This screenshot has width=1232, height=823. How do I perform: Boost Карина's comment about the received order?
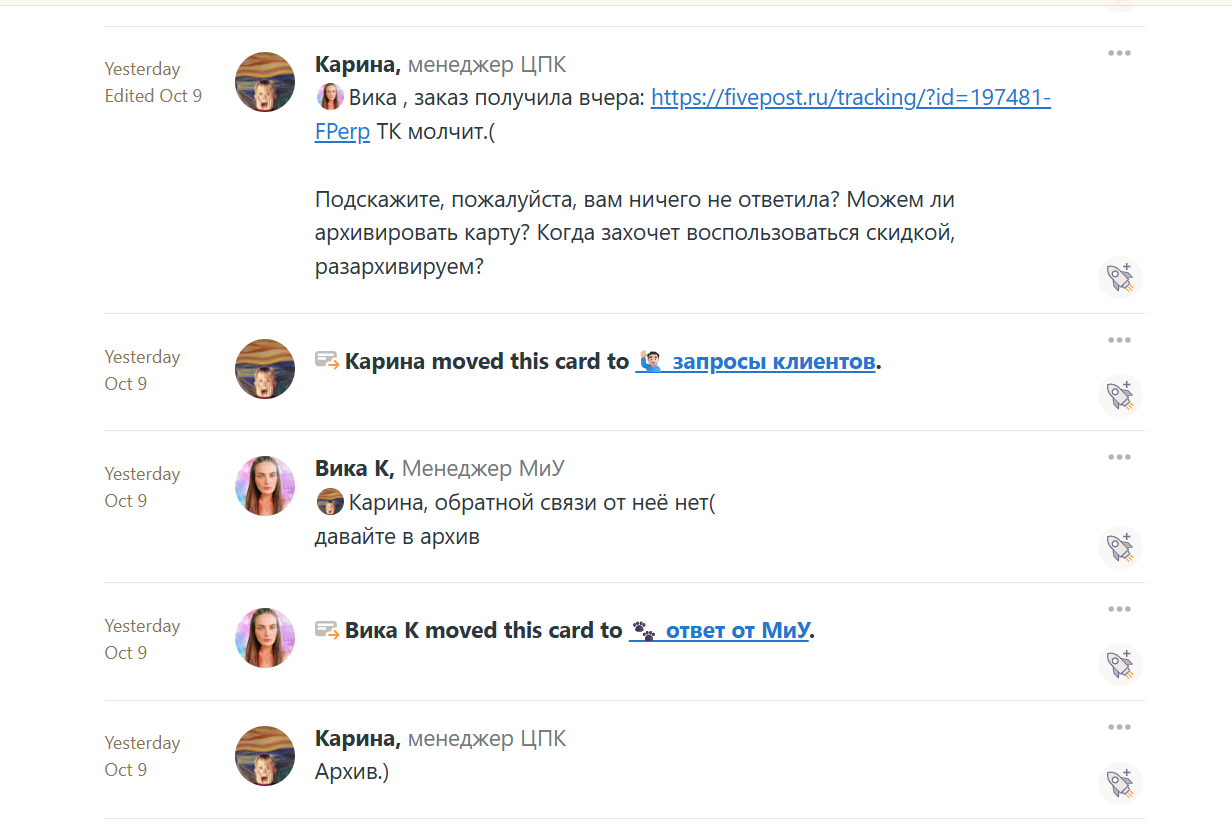[1120, 277]
